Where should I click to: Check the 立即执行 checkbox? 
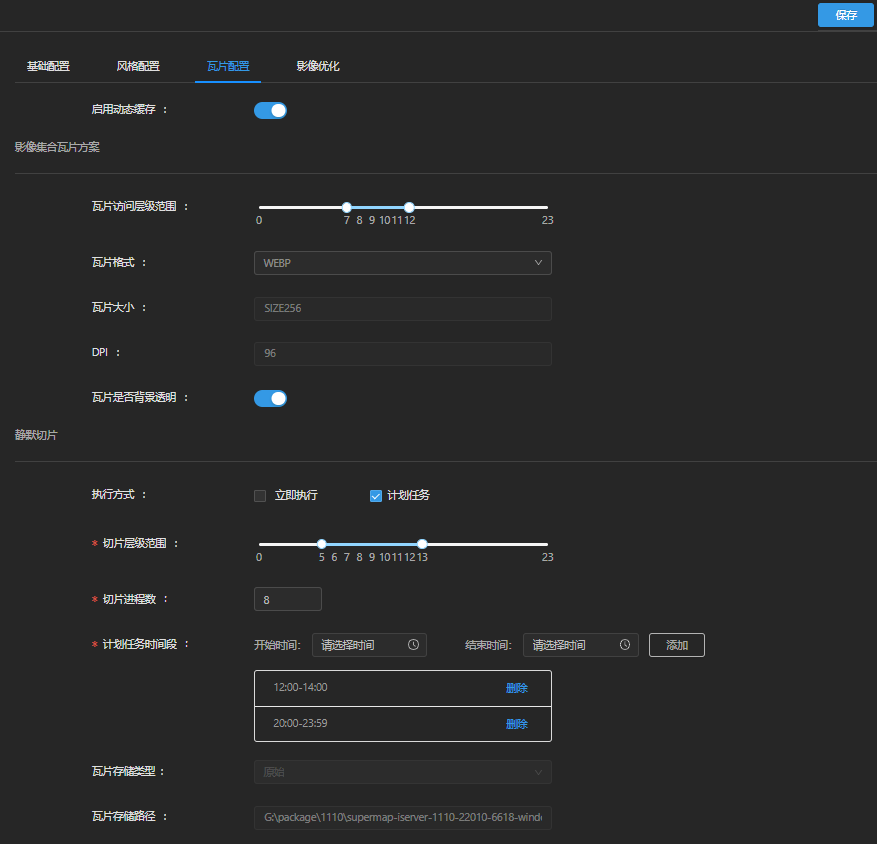(x=260, y=495)
